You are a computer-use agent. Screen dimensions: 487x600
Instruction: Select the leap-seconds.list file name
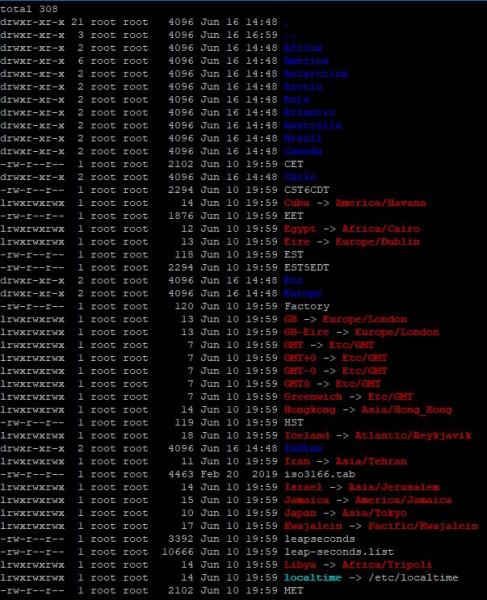[x=339, y=552]
